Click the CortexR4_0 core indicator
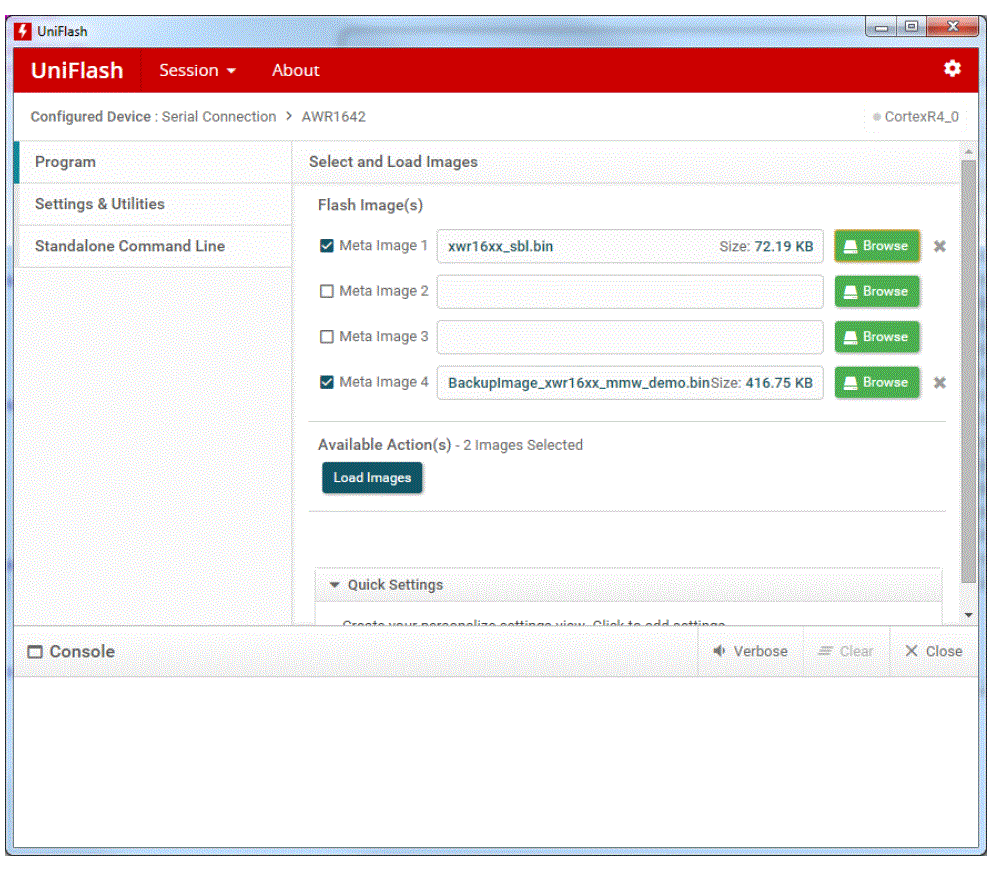Viewport: 1007px width, 870px height. point(916,117)
